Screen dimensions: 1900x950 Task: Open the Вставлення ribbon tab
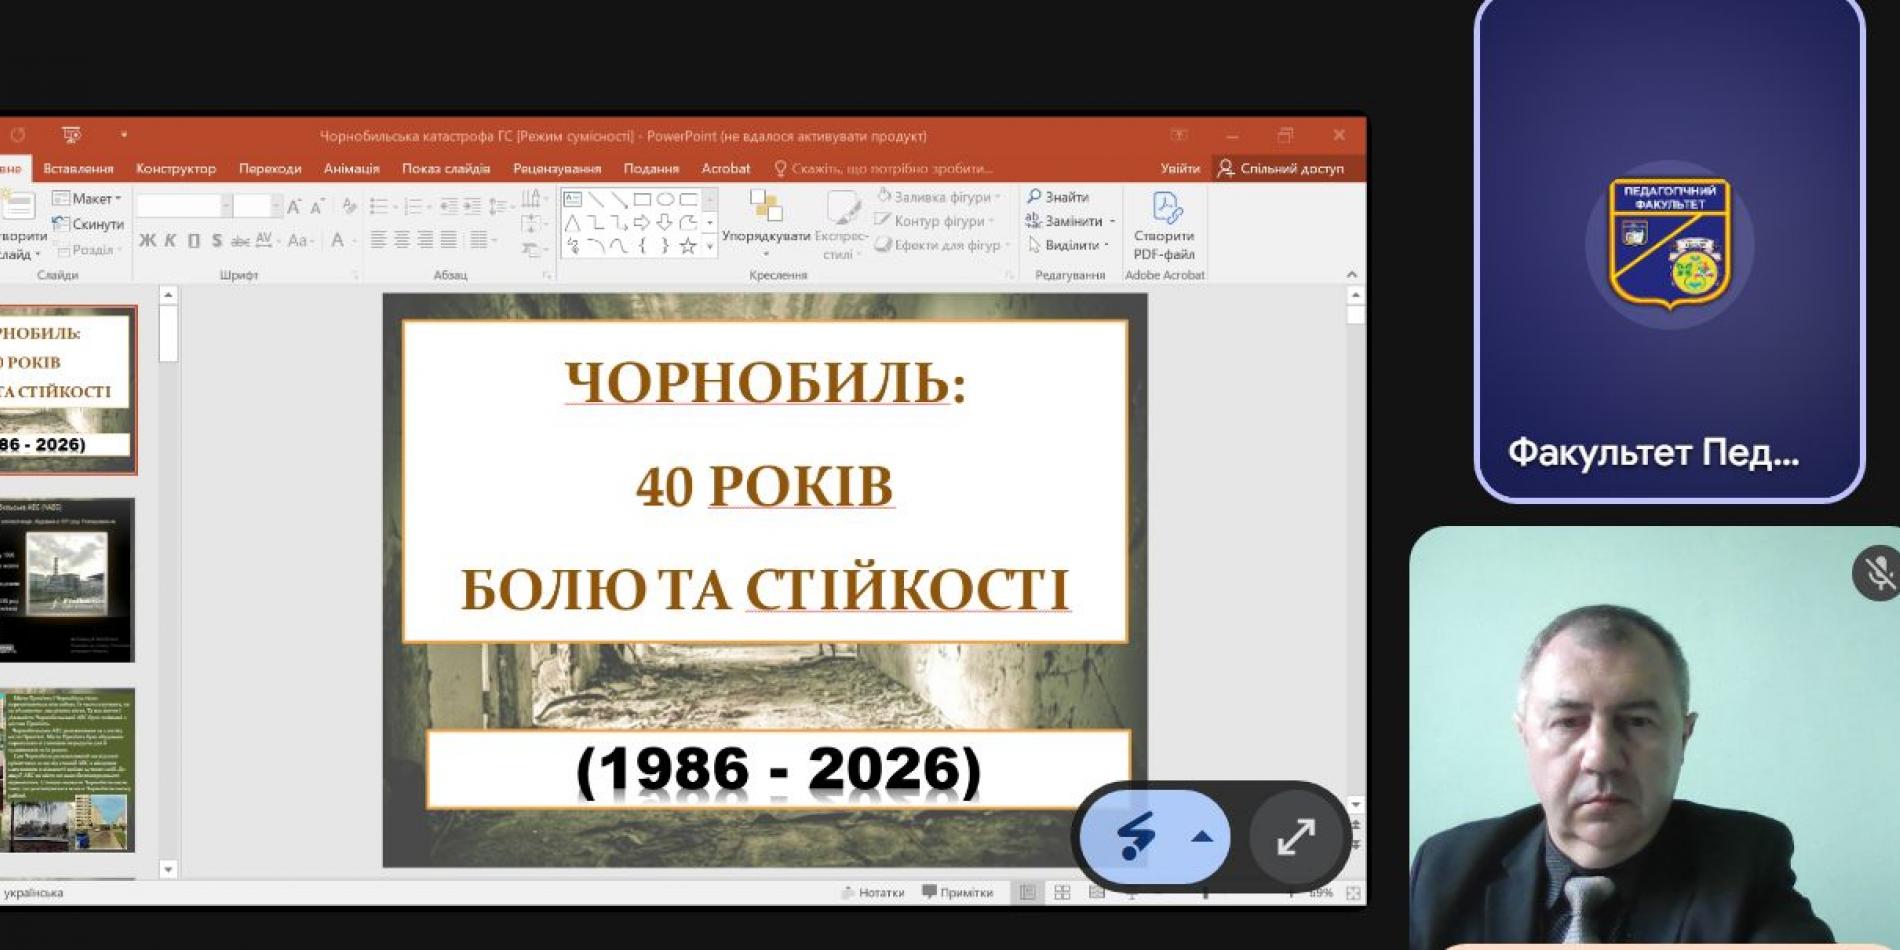78,169
